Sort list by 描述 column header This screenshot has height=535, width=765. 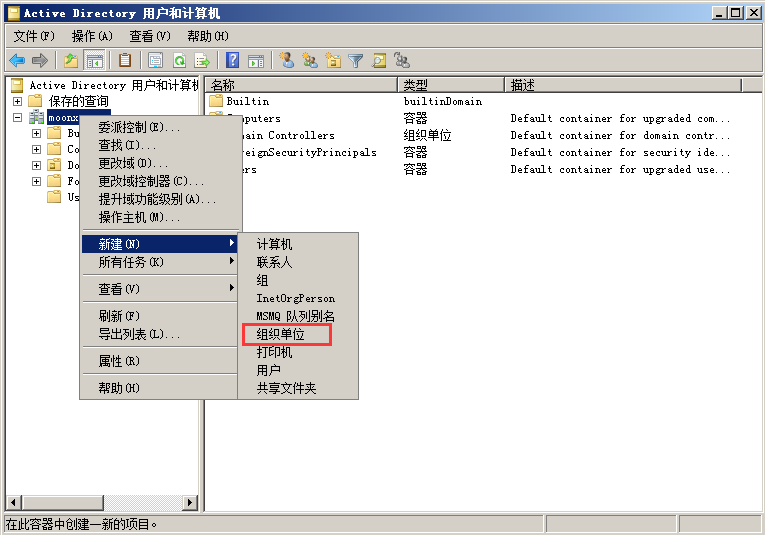[623, 85]
